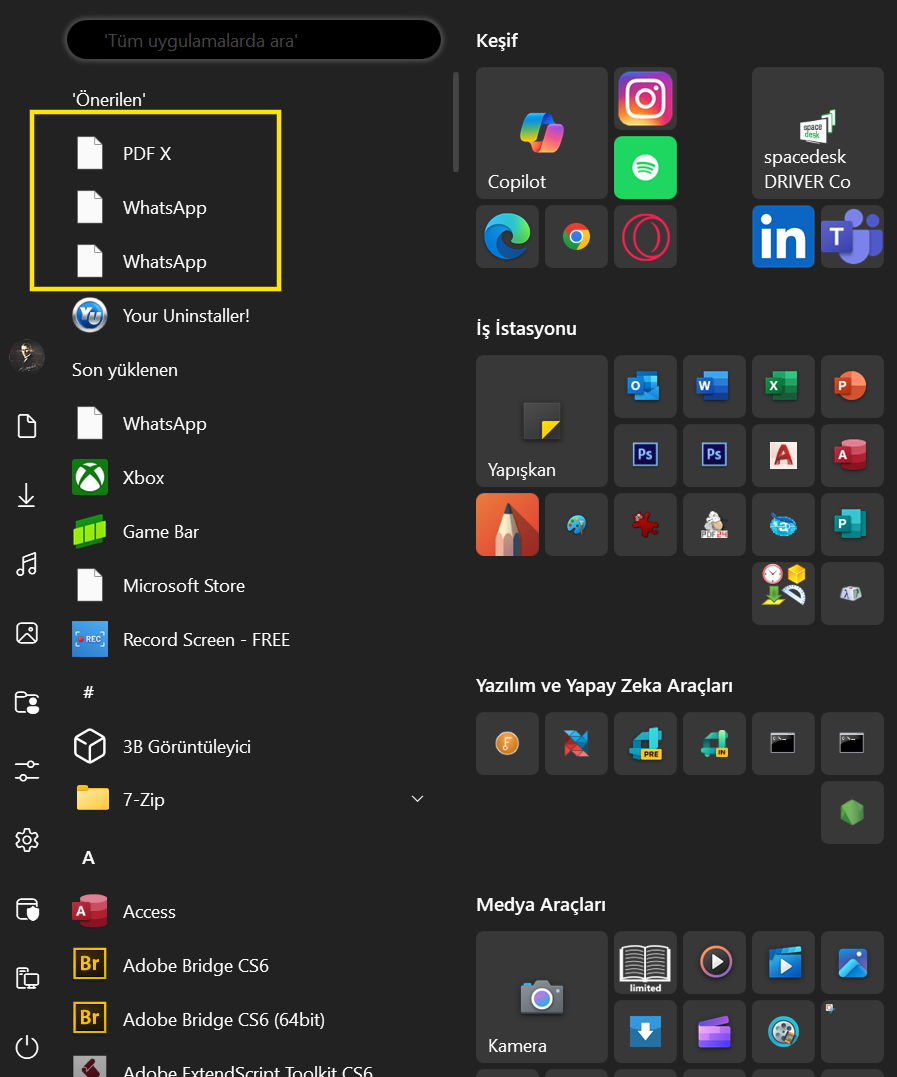Click the Power icon in the sidebar
The image size is (897, 1077).
(27, 1047)
